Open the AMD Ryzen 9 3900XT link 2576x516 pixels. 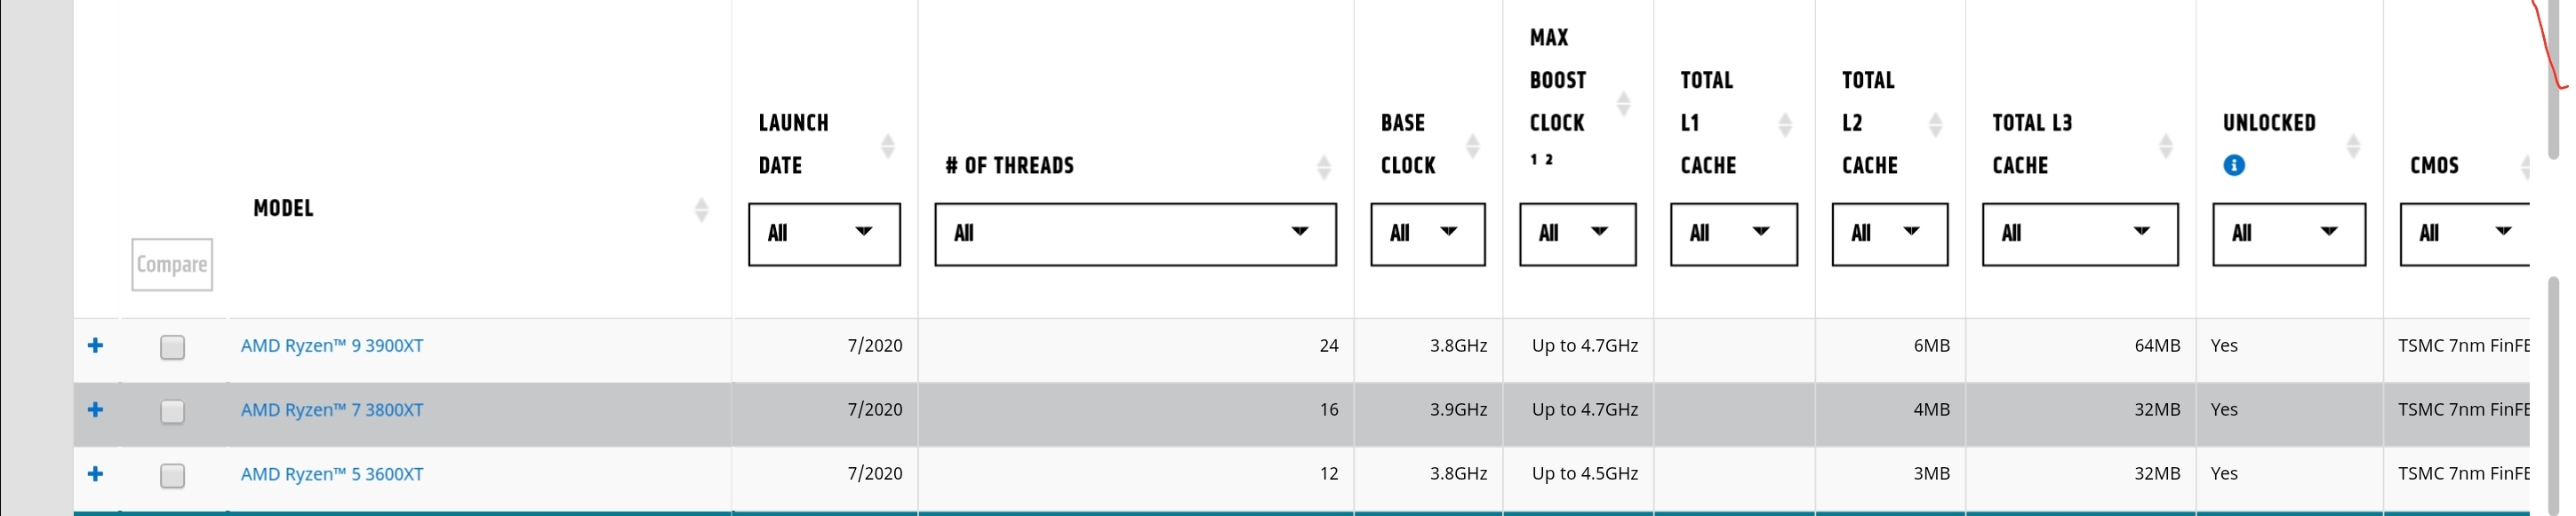point(332,346)
